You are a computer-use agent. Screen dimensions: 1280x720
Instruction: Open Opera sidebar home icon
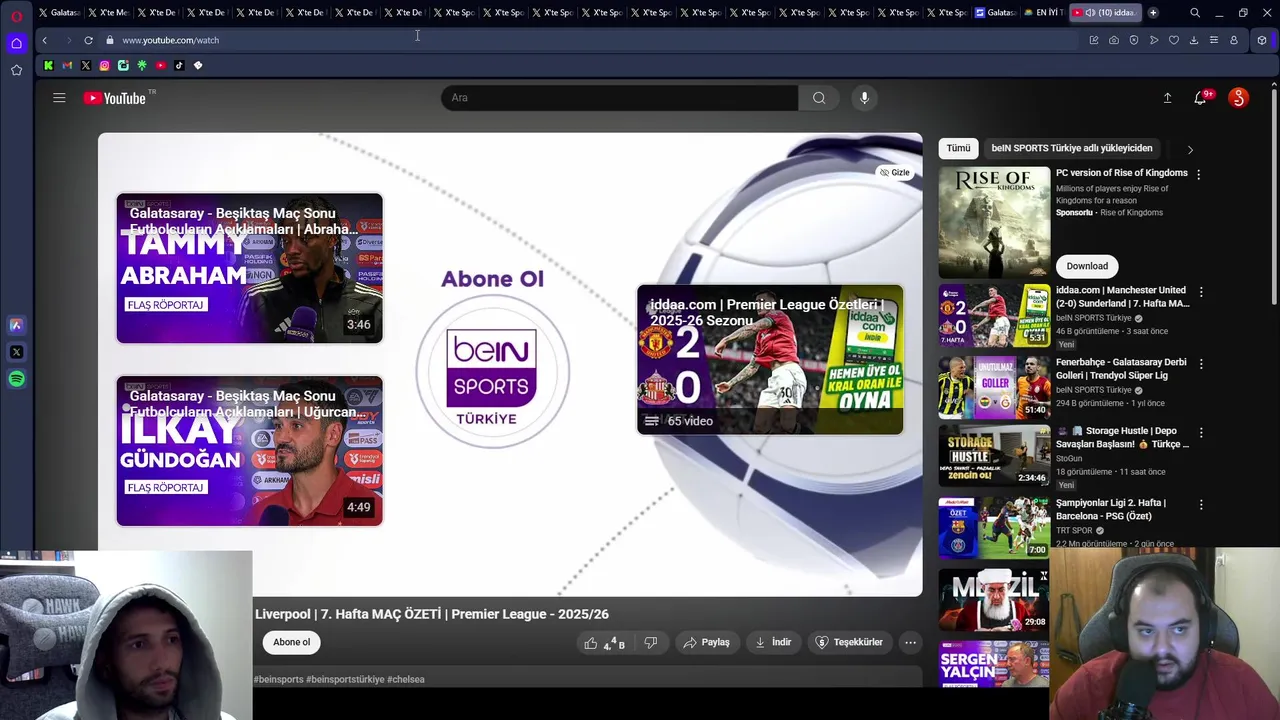(x=16, y=43)
